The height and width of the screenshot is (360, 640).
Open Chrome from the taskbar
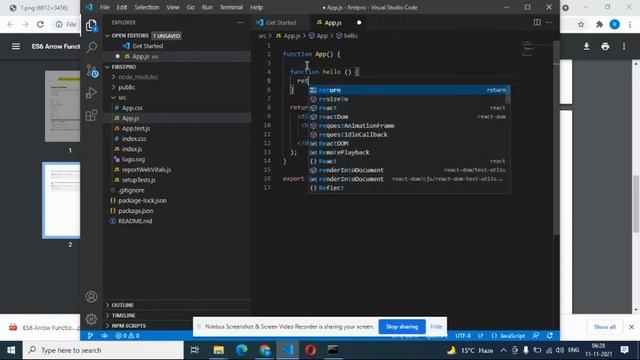pyautogui.click(x=264, y=350)
